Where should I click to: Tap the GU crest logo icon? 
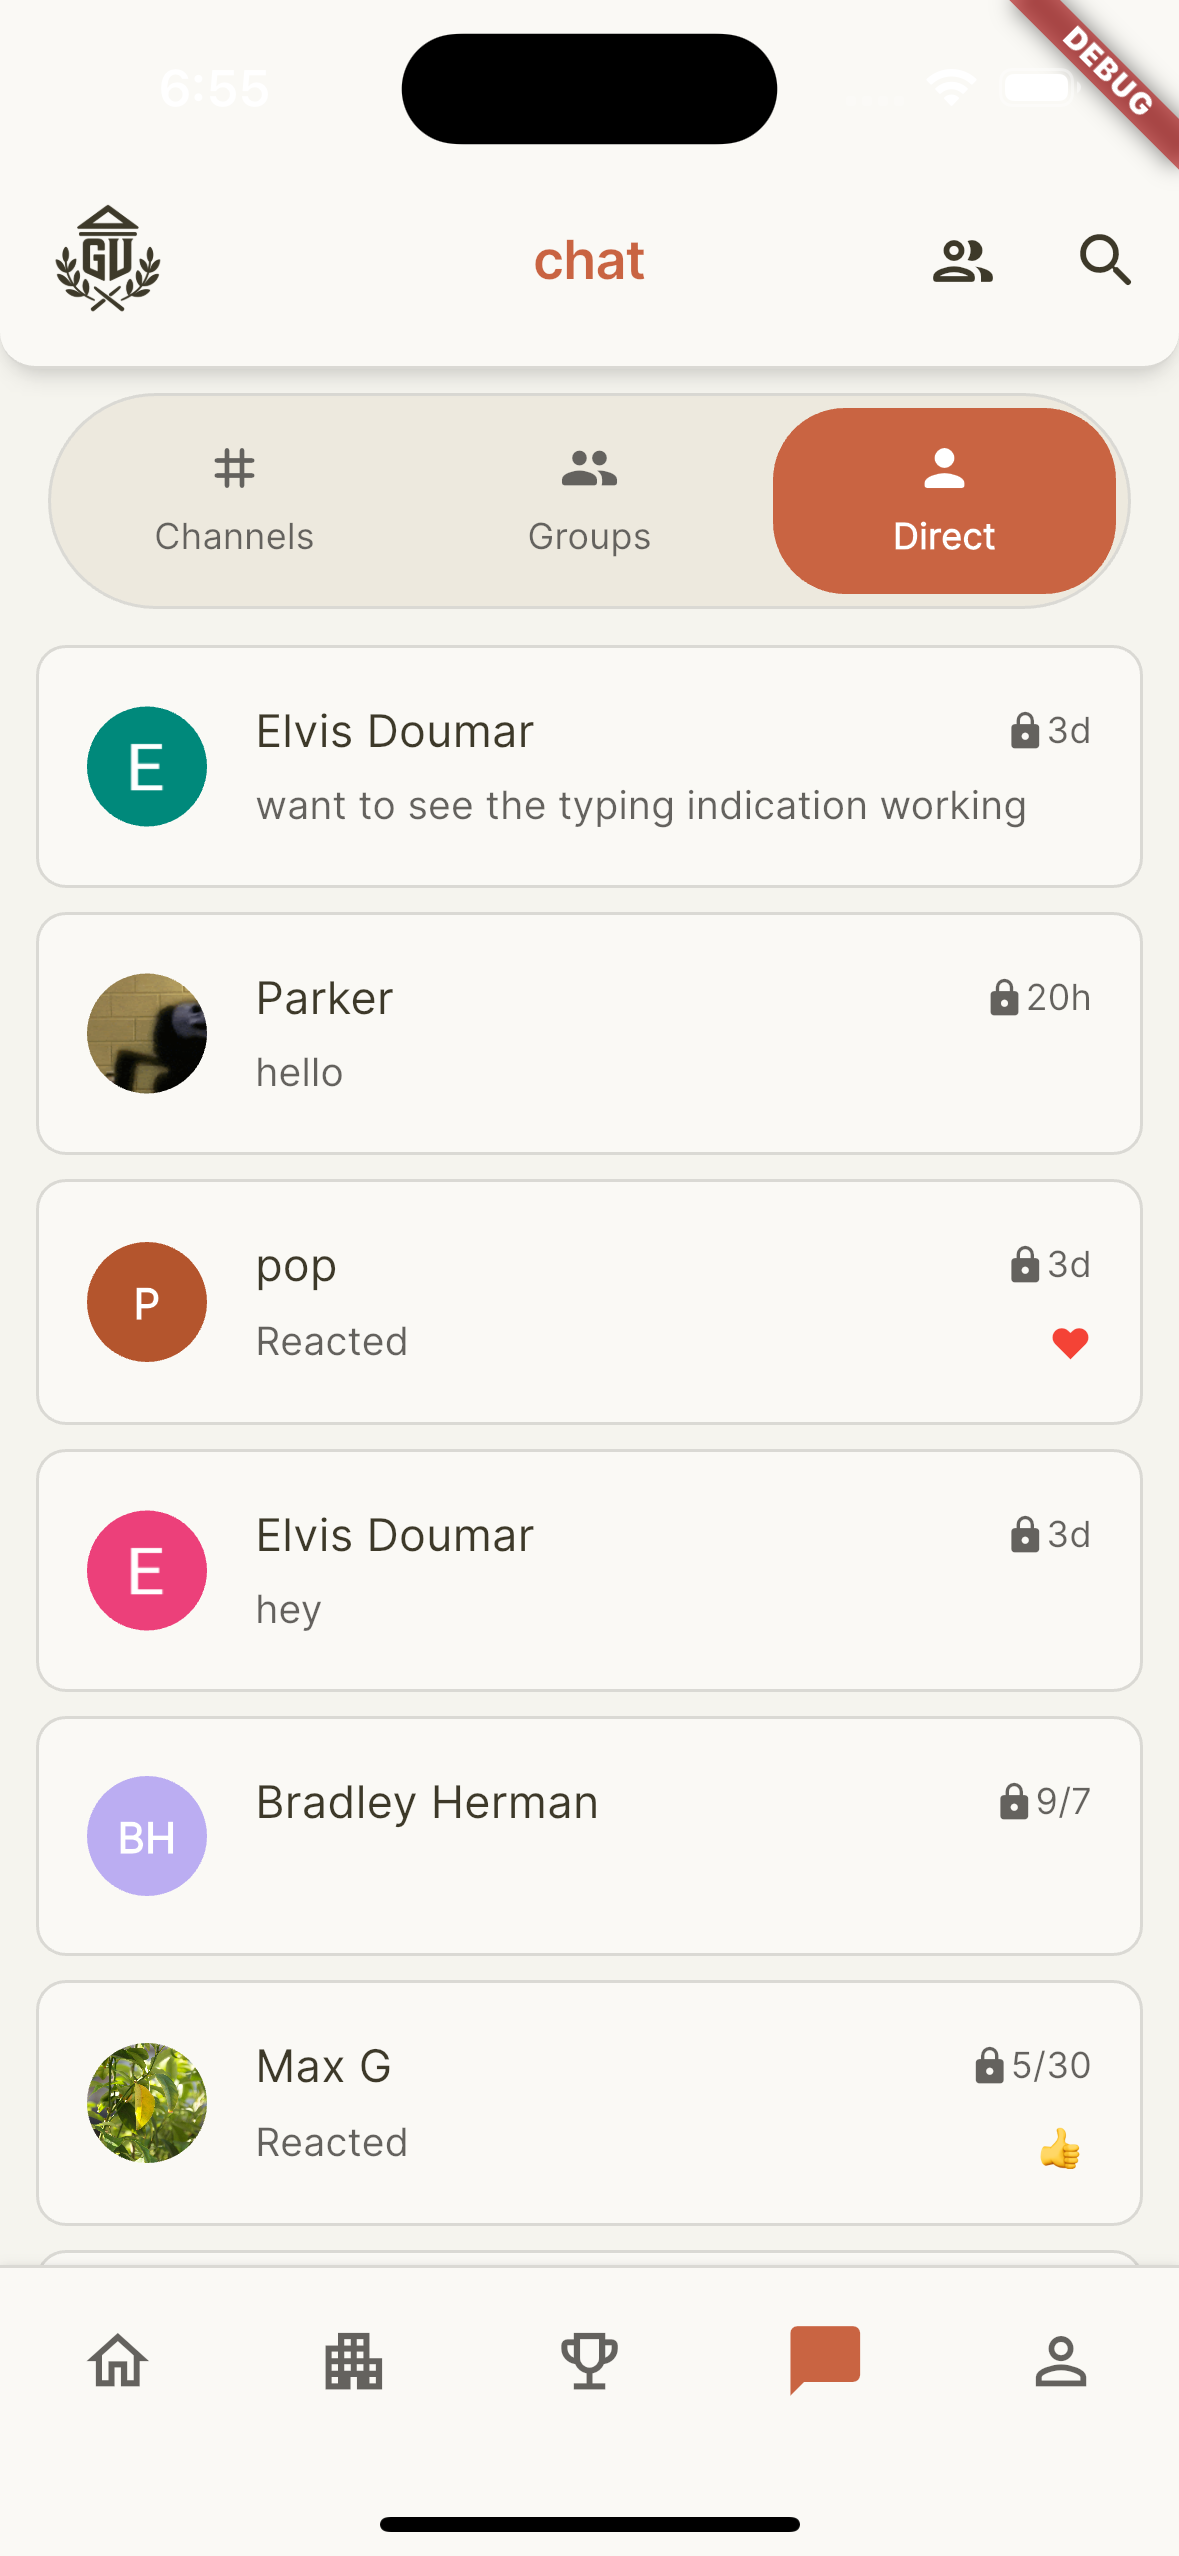point(108,259)
